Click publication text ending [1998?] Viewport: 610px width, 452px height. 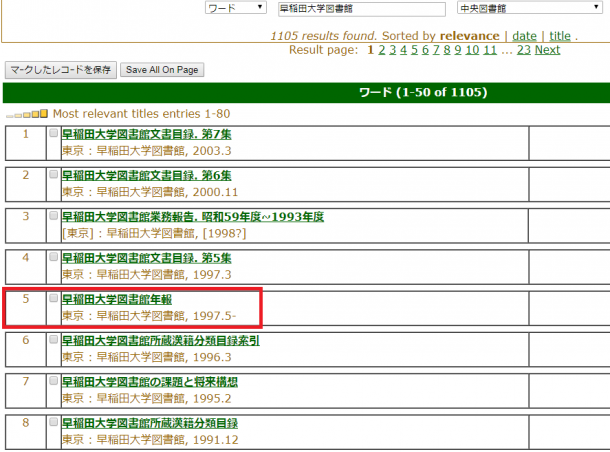click(154, 233)
